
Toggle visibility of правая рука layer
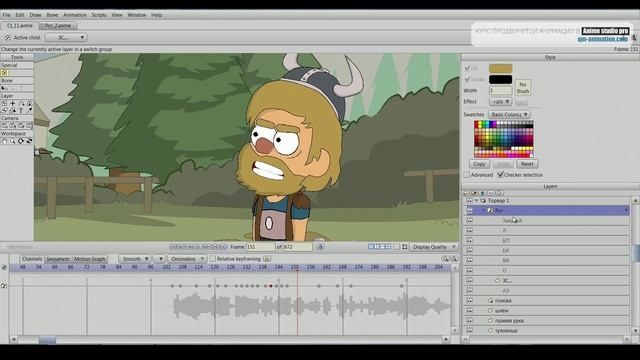[x=469, y=320]
